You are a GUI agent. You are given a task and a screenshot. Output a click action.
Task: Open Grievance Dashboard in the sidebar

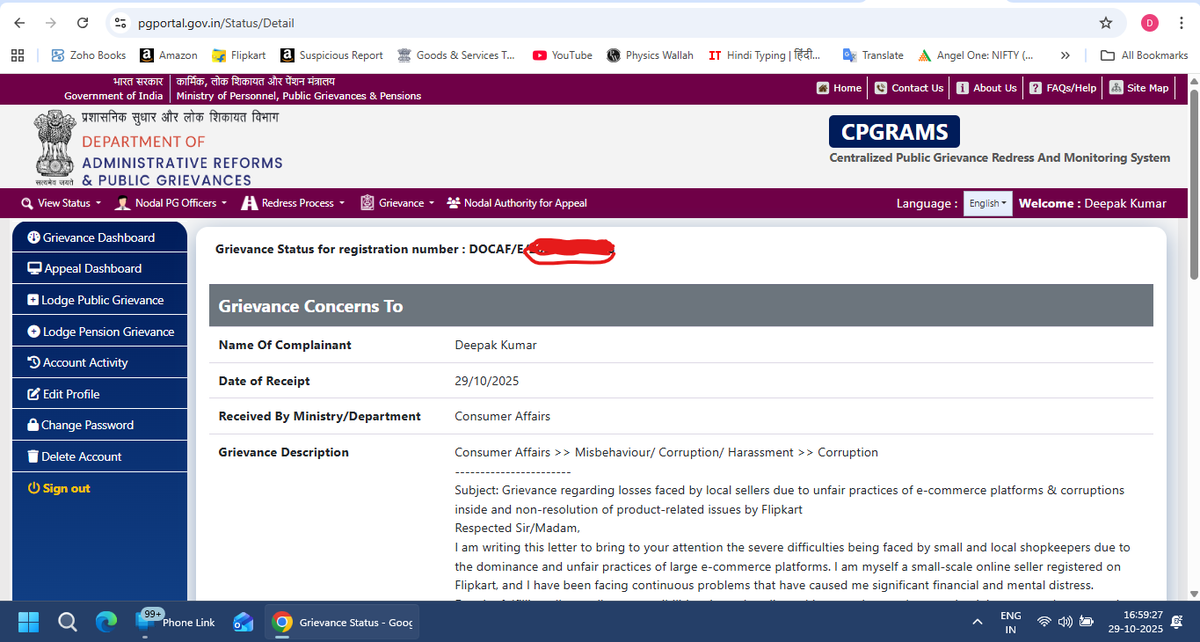99,237
